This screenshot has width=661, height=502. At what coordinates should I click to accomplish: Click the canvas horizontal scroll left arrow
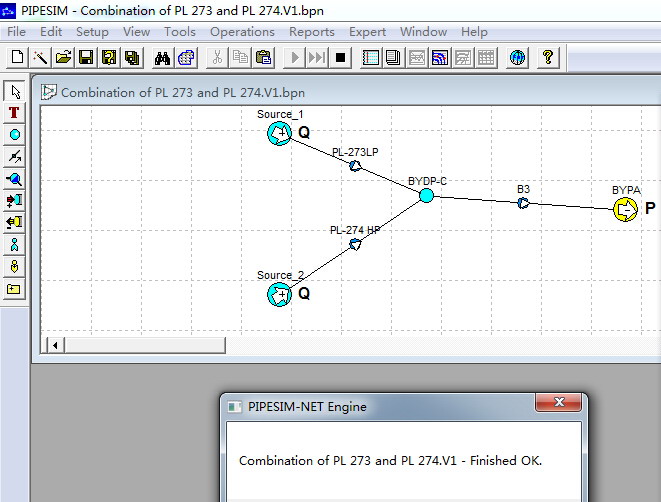(x=55, y=345)
